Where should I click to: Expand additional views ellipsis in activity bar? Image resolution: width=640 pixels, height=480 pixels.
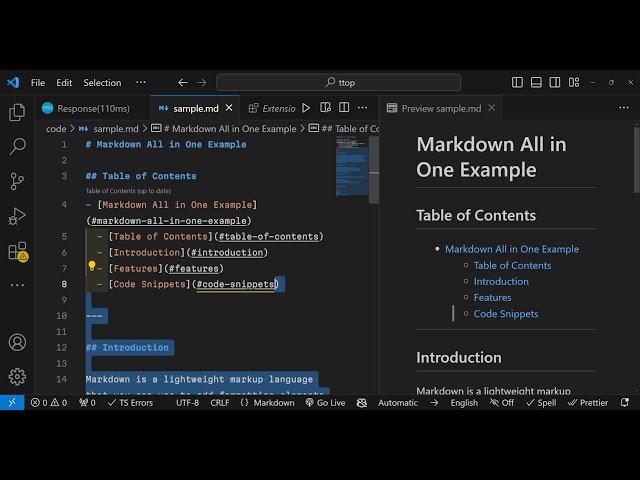(17, 285)
